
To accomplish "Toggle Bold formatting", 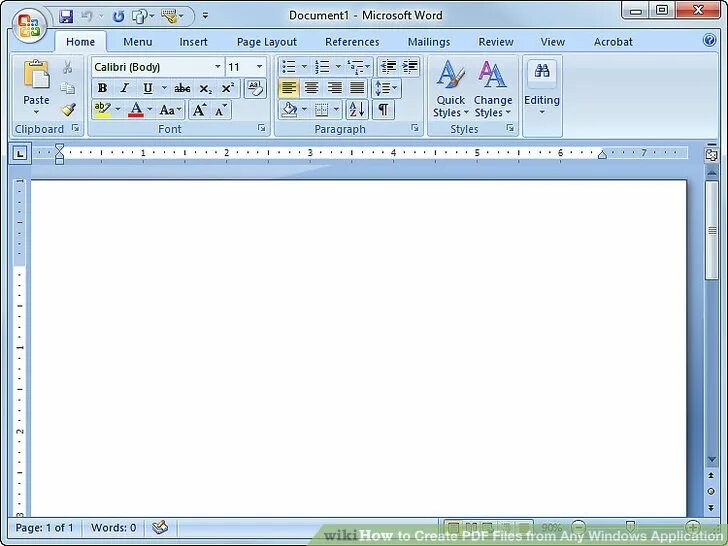I will point(102,88).
